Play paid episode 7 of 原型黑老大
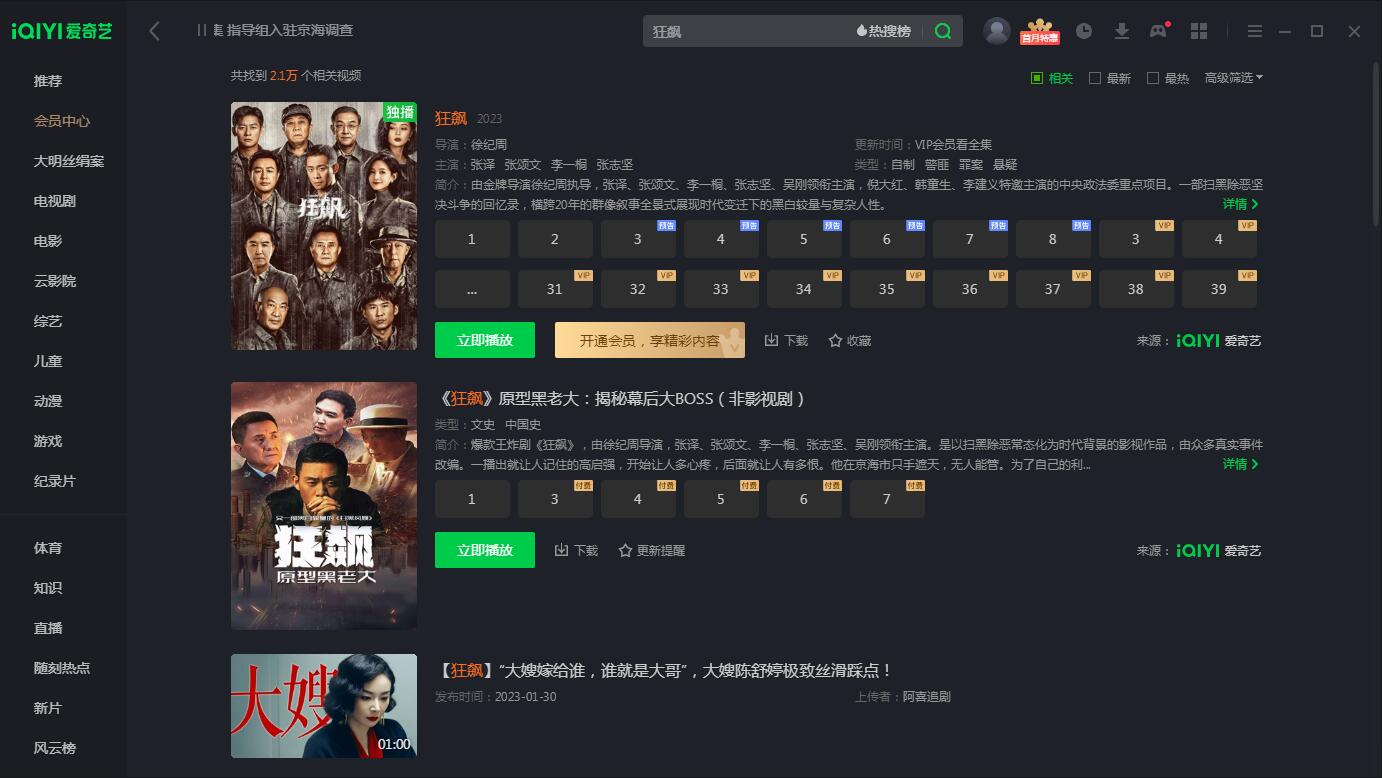This screenshot has width=1382, height=778. tap(887, 499)
